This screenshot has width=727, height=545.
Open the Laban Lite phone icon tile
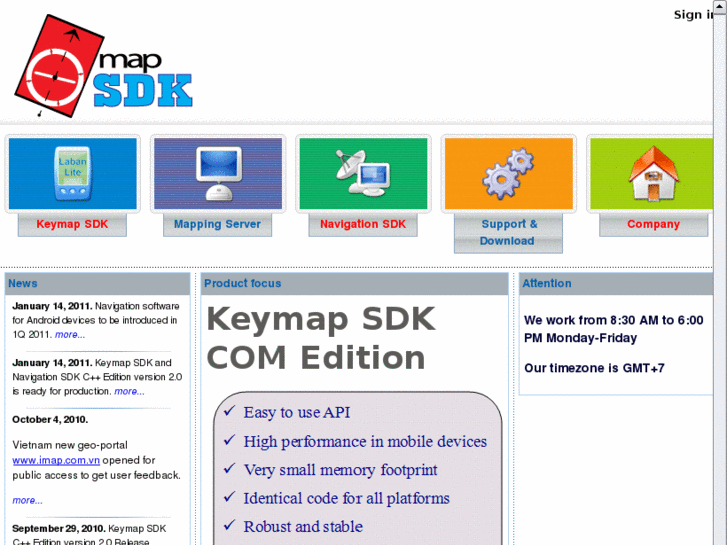click(73, 173)
